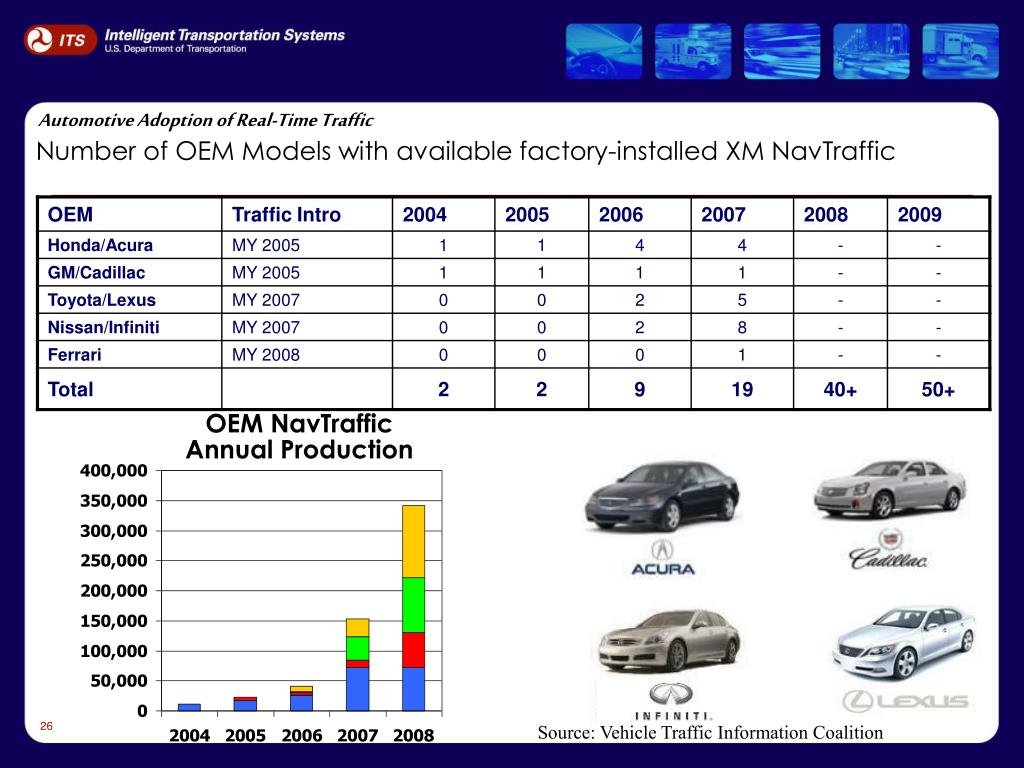Select the city street header thumbnail
The image size is (1024, 768).
[x=871, y=51]
